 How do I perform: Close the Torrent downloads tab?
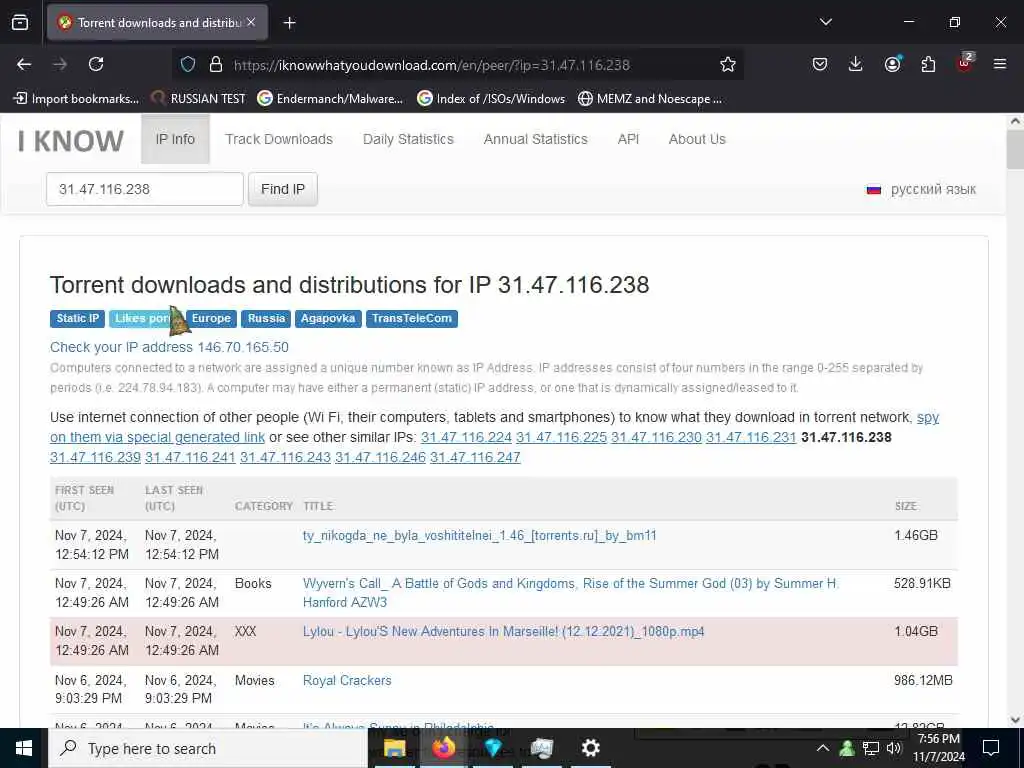point(251,22)
